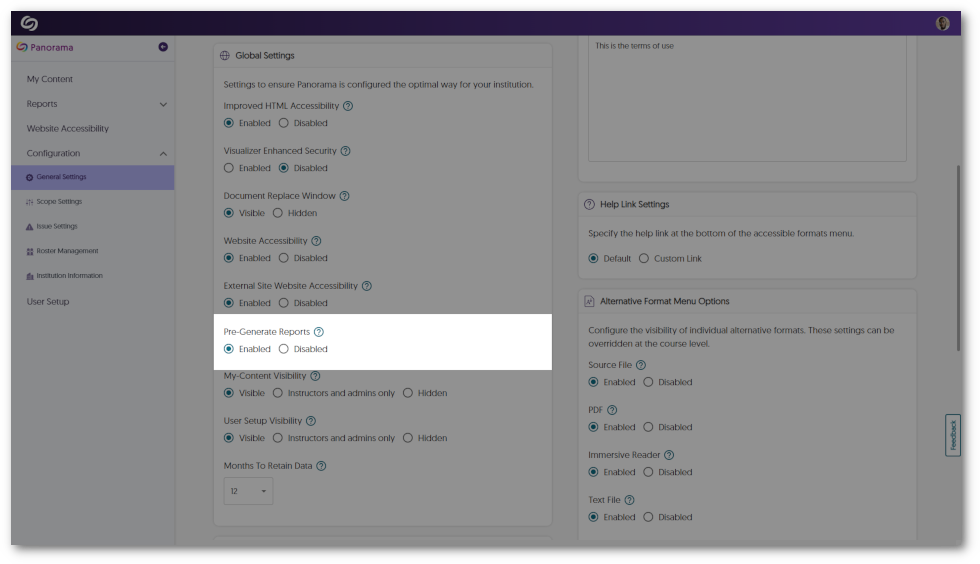The height and width of the screenshot is (564, 980).
Task: Select Enabled for Pre-Generate Reports
Action: (x=229, y=349)
